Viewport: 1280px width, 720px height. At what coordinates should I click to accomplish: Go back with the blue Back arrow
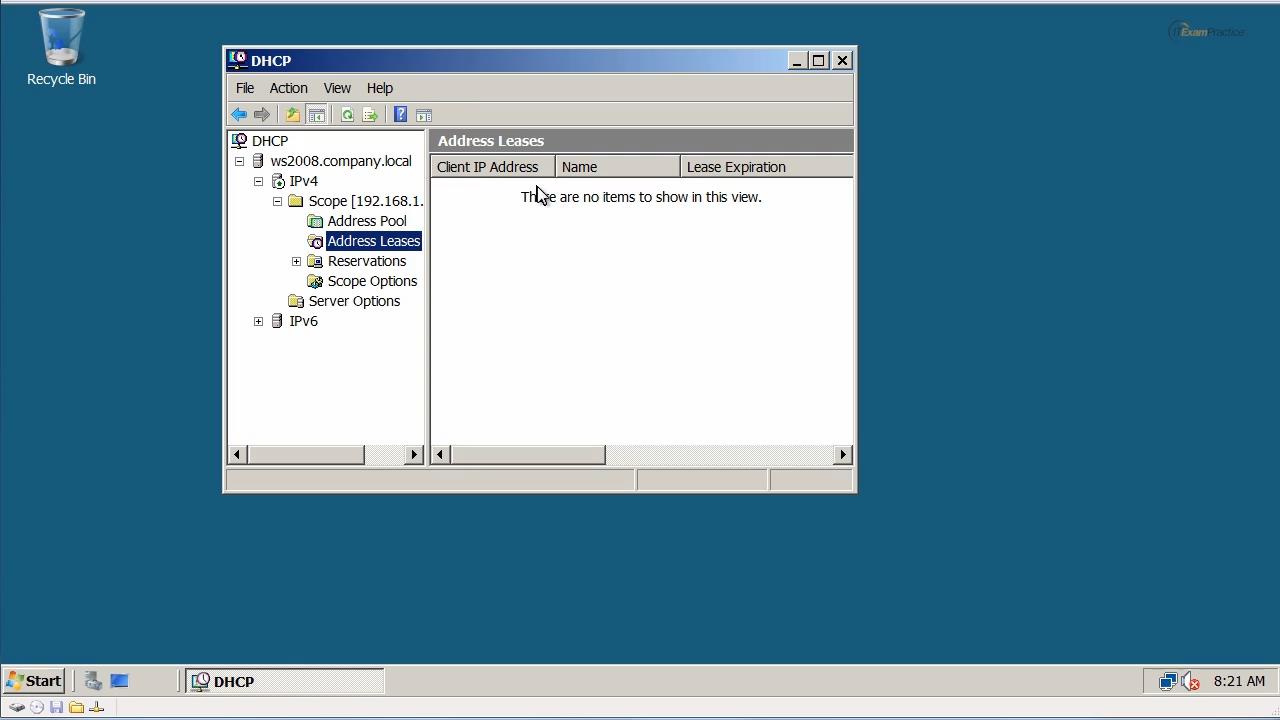(x=239, y=115)
